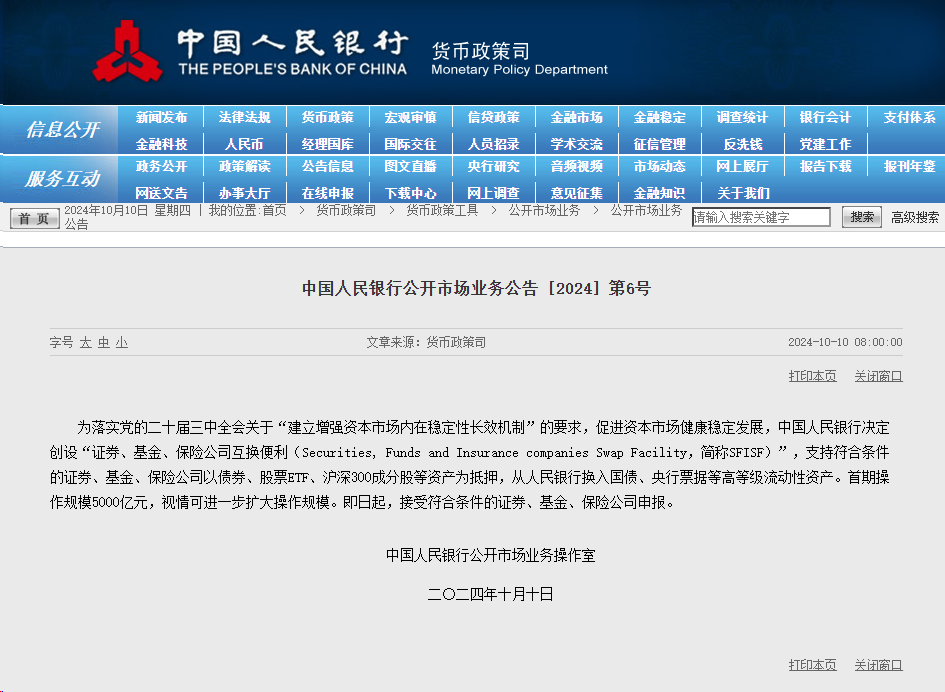Open the 市场动态 section
Image resolution: width=945 pixels, height=692 pixels.
pyautogui.click(x=660, y=166)
